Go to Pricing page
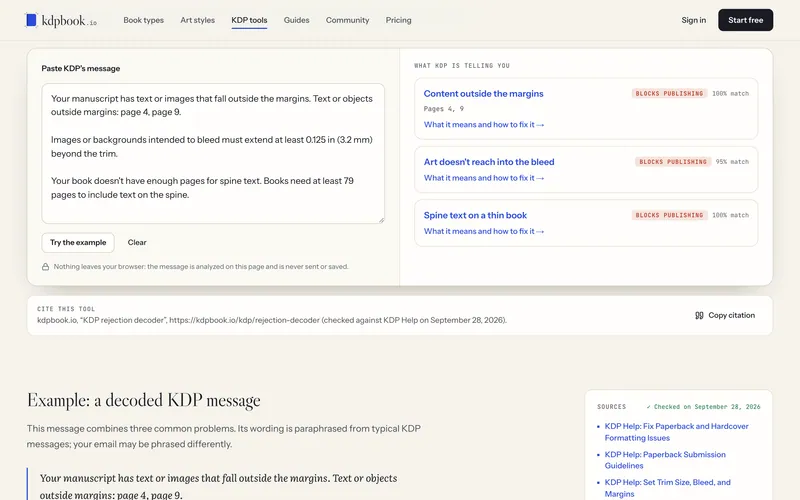This screenshot has width=800, height=500. (x=398, y=20)
